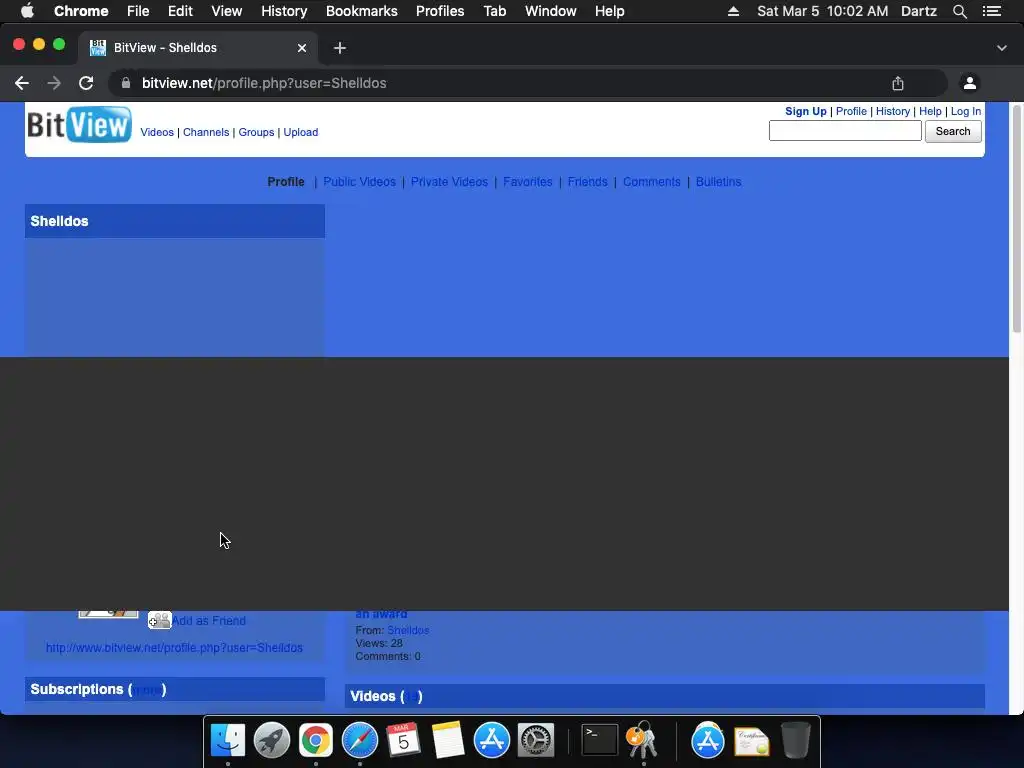Viewport: 1024px width, 768px height.
Task: Click the page vertical scrollbar
Action: point(1016,219)
